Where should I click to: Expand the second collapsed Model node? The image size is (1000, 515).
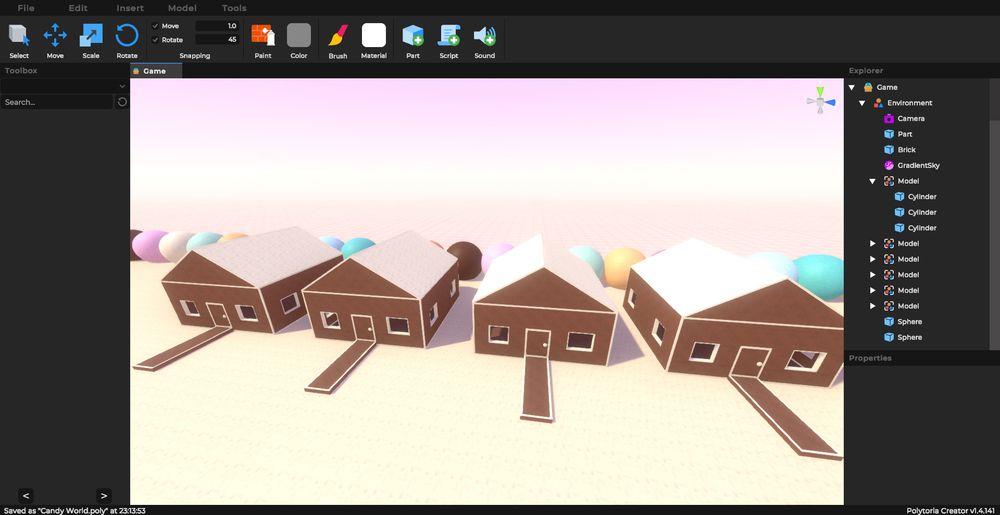[872, 259]
